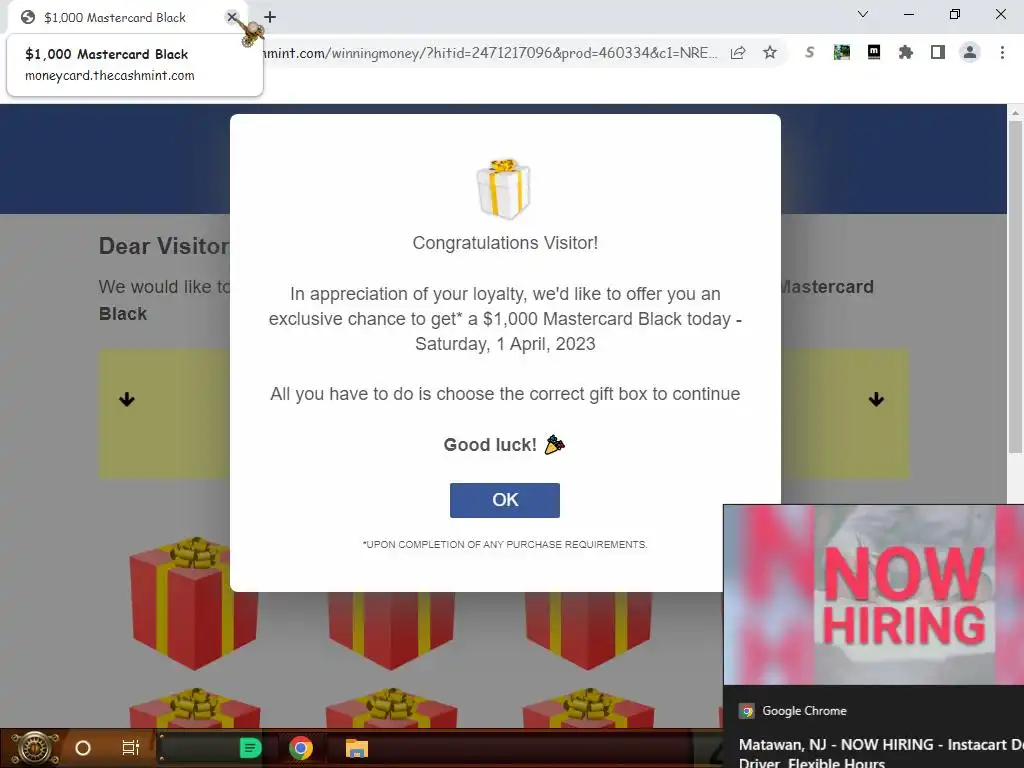Choose the middle red gift box in top row
The height and width of the screenshot is (768, 1024).
pyautogui.click(x=391, y=630)
